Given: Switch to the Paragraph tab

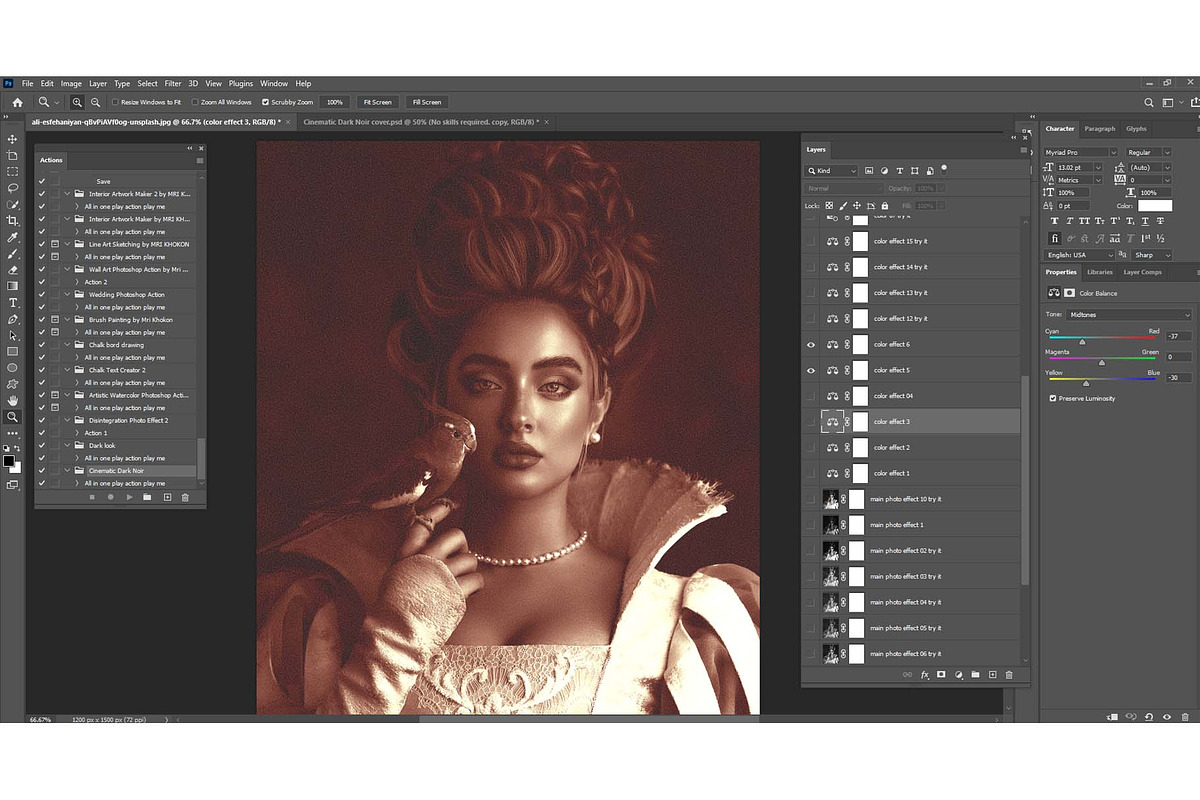Looking at the screenshot, I should 1099,129.
